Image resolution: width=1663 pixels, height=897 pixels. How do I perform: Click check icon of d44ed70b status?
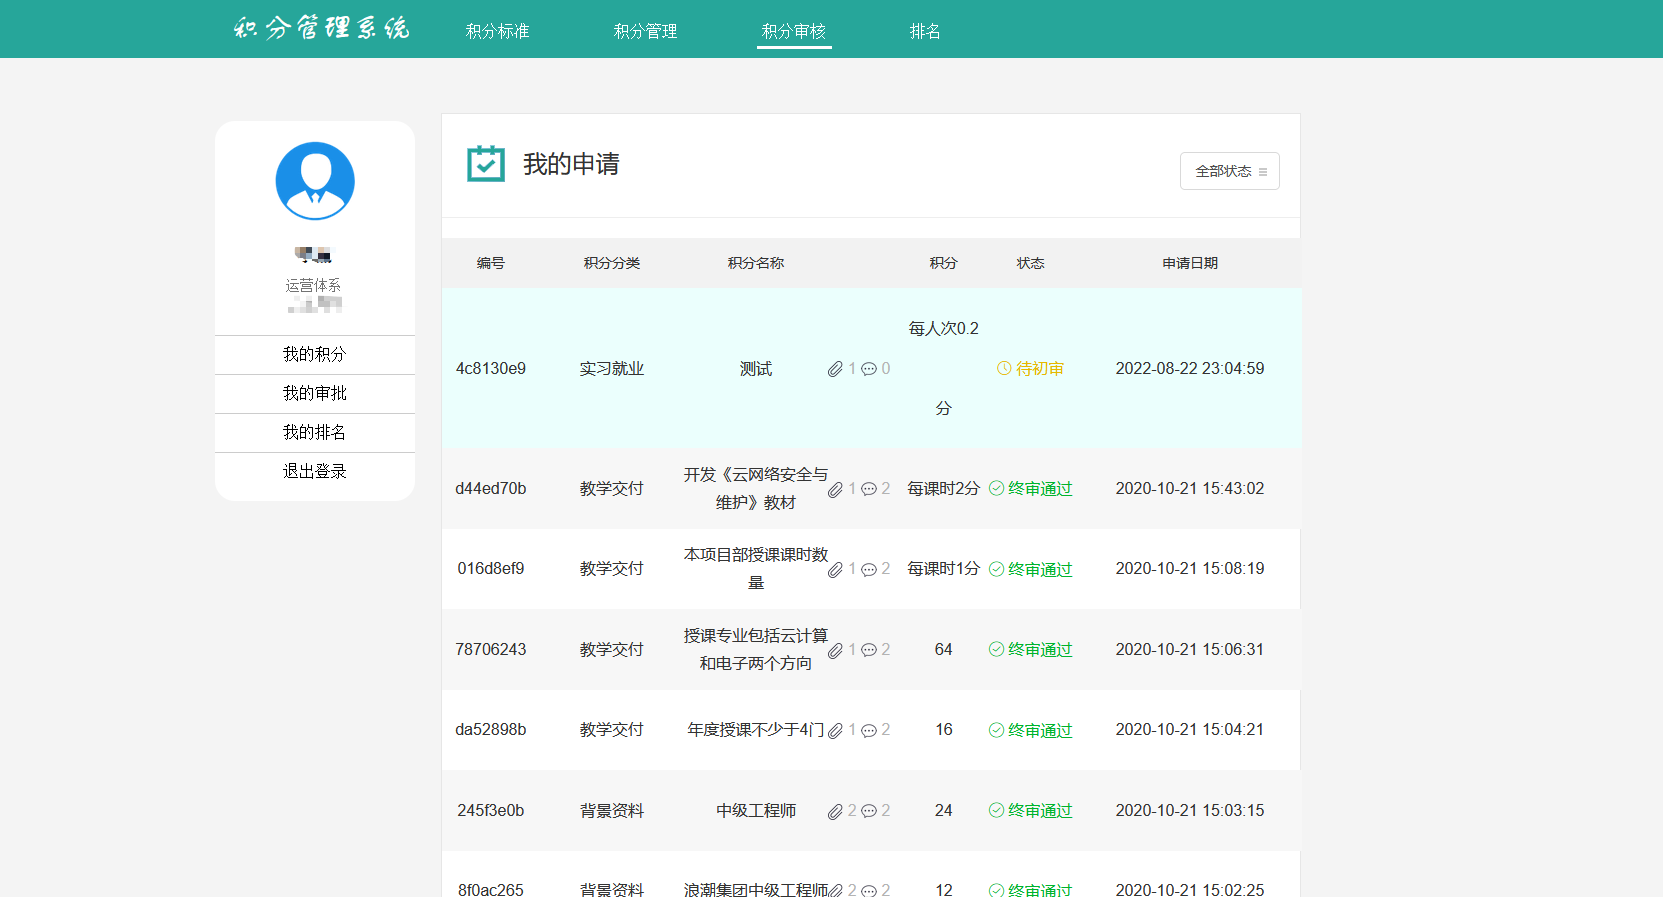tap(996, 488)
